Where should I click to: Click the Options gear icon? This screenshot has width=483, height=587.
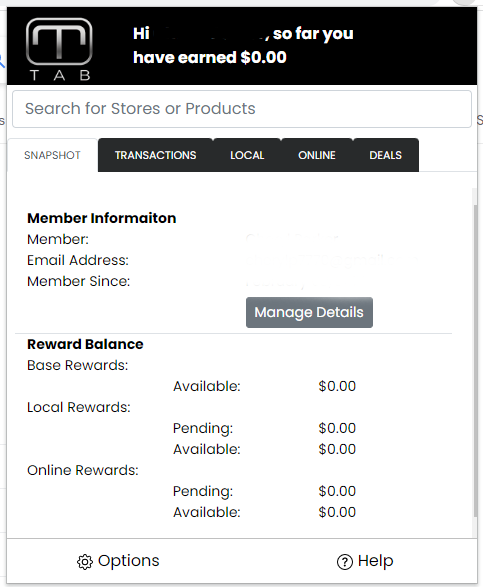point(85,562)
